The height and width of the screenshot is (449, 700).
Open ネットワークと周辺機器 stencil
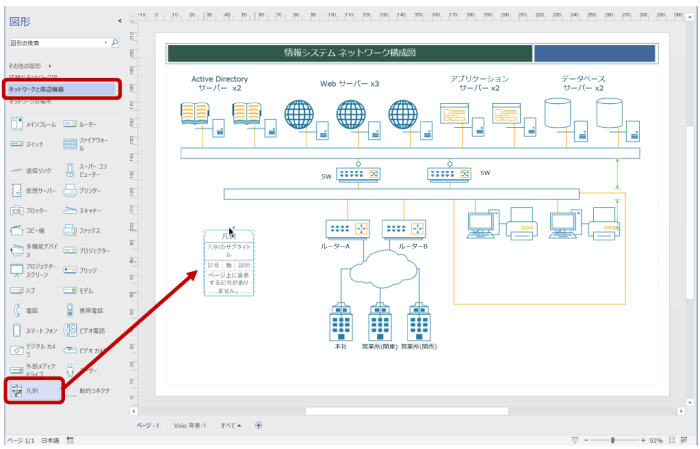point(58,89)
